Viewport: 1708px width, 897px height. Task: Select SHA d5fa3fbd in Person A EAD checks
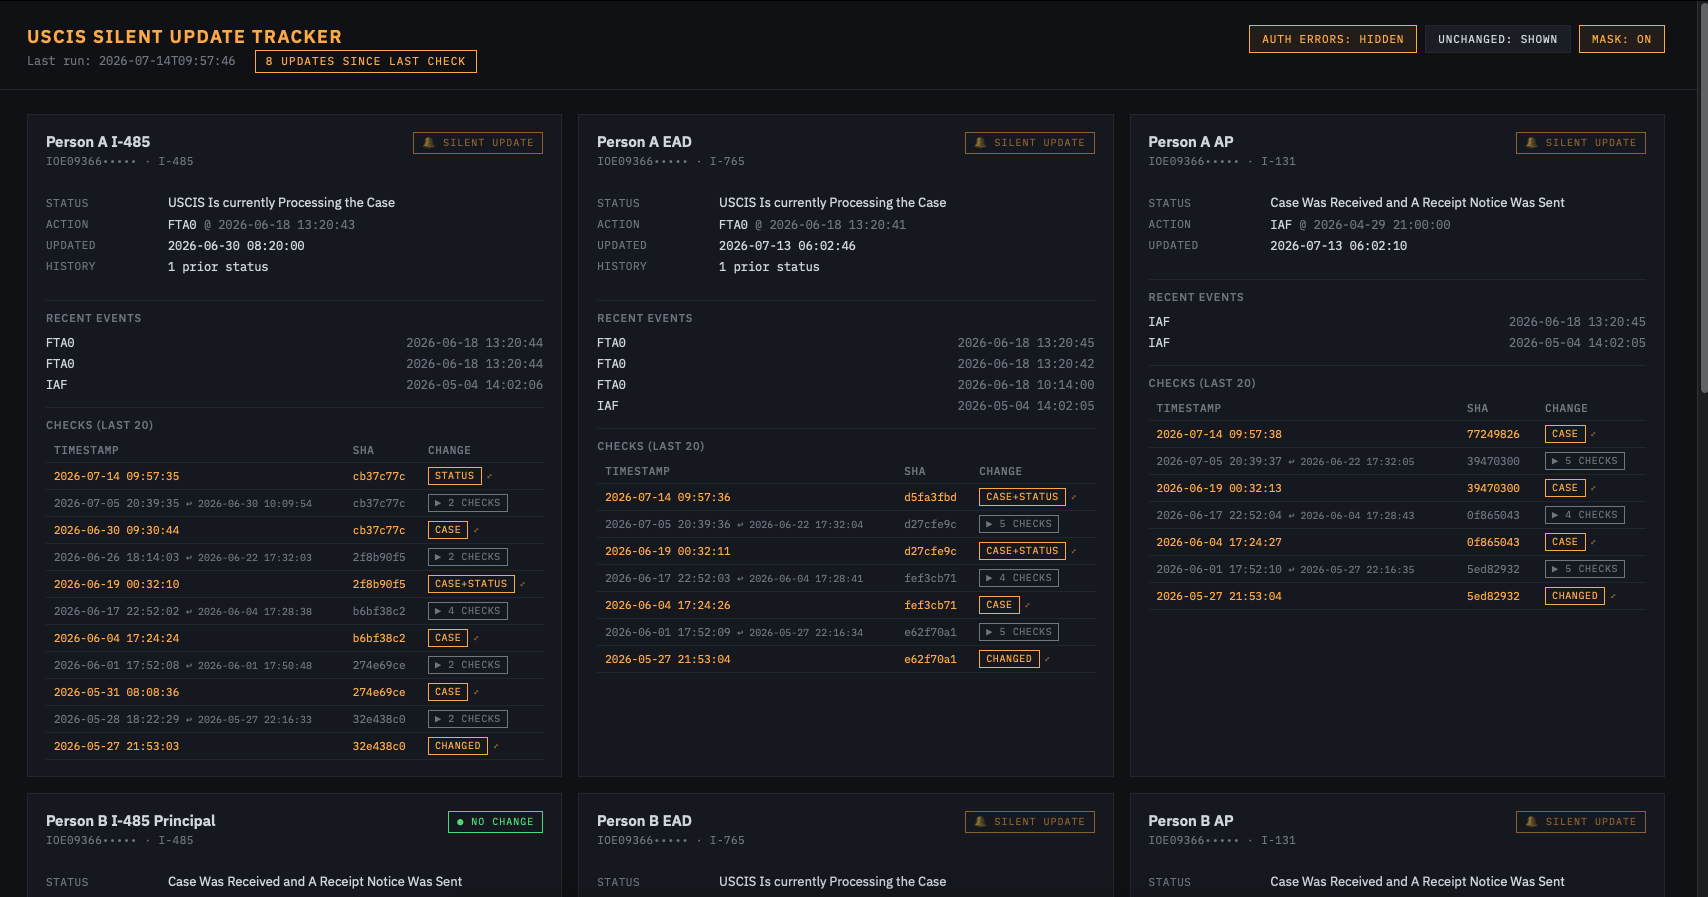(930, 497)
